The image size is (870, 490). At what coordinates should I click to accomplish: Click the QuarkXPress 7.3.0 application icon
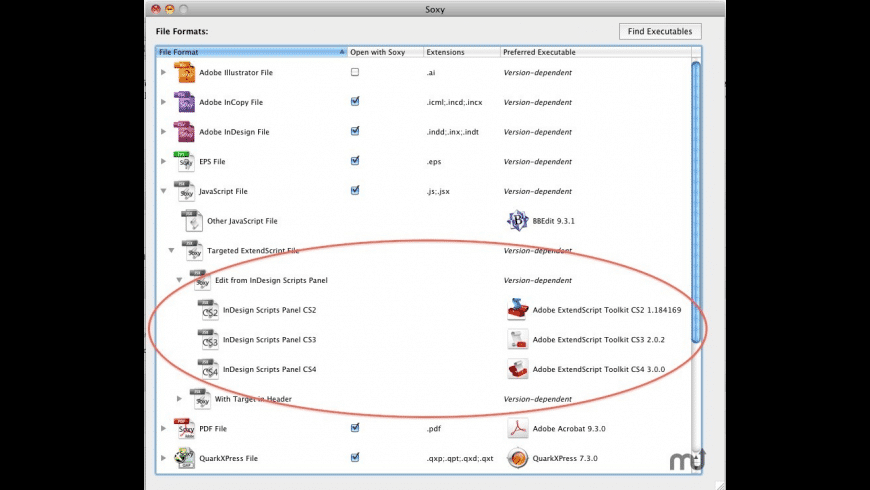(x=518, y=458)
